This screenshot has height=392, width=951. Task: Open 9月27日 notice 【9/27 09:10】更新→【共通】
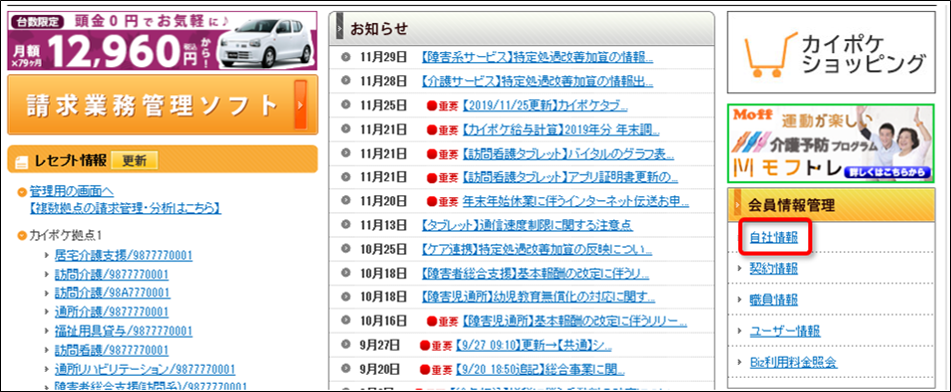533,345
